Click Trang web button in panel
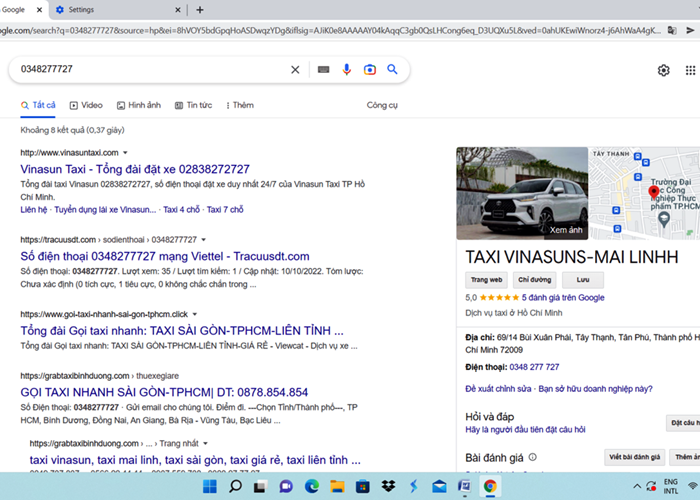Screen dimensions: 700x500 point(486,280)
